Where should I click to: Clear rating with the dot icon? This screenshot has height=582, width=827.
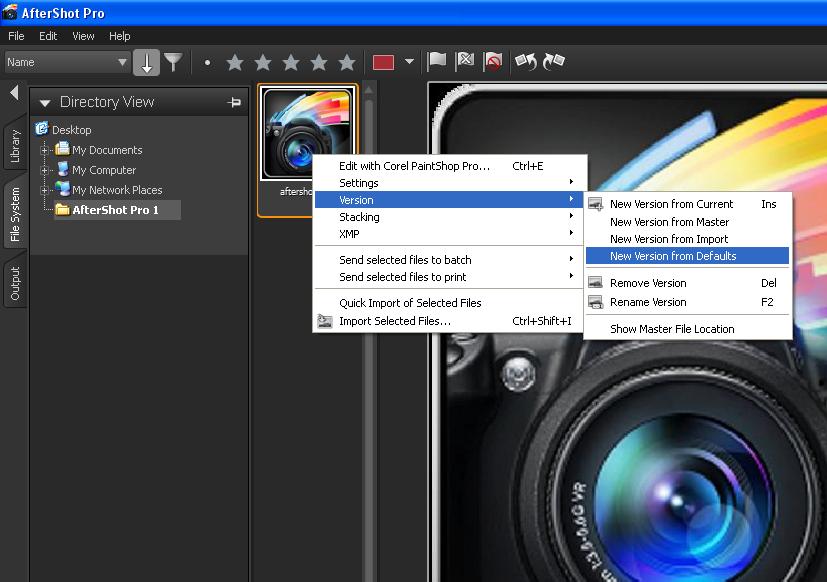pos(207,63)
